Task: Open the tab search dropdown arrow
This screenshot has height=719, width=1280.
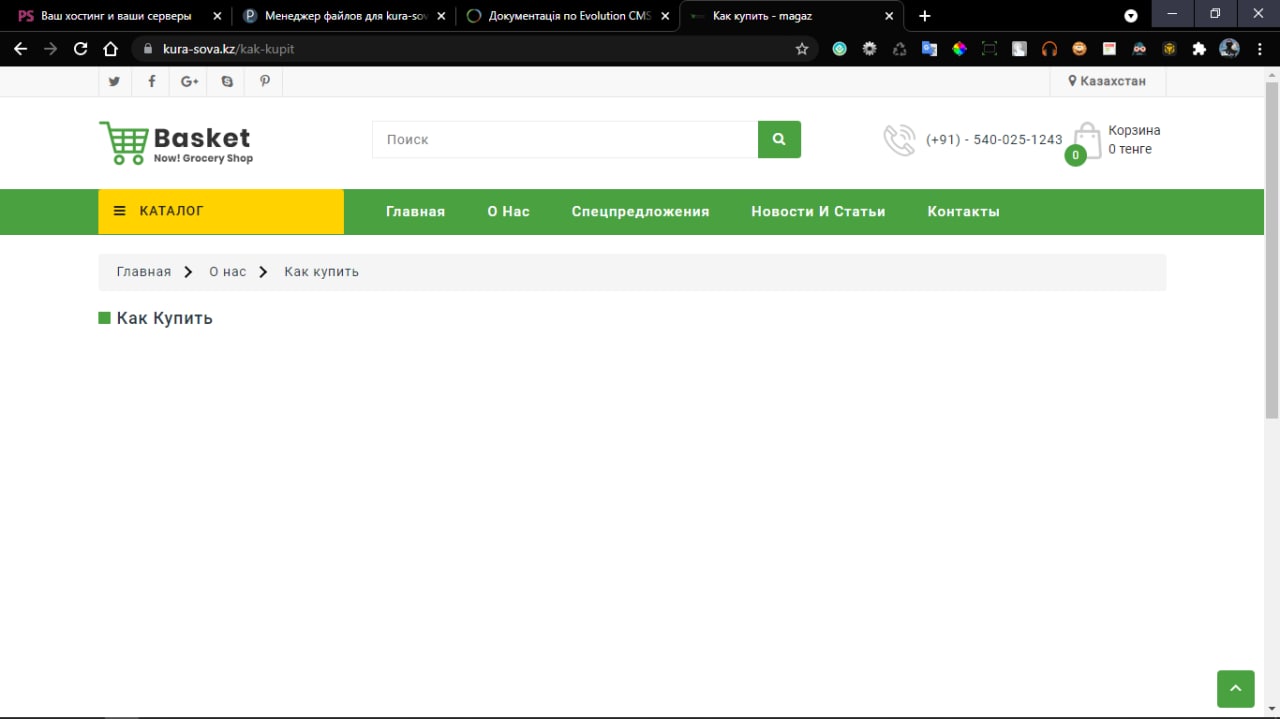Action: click(x=1131, y=16)
